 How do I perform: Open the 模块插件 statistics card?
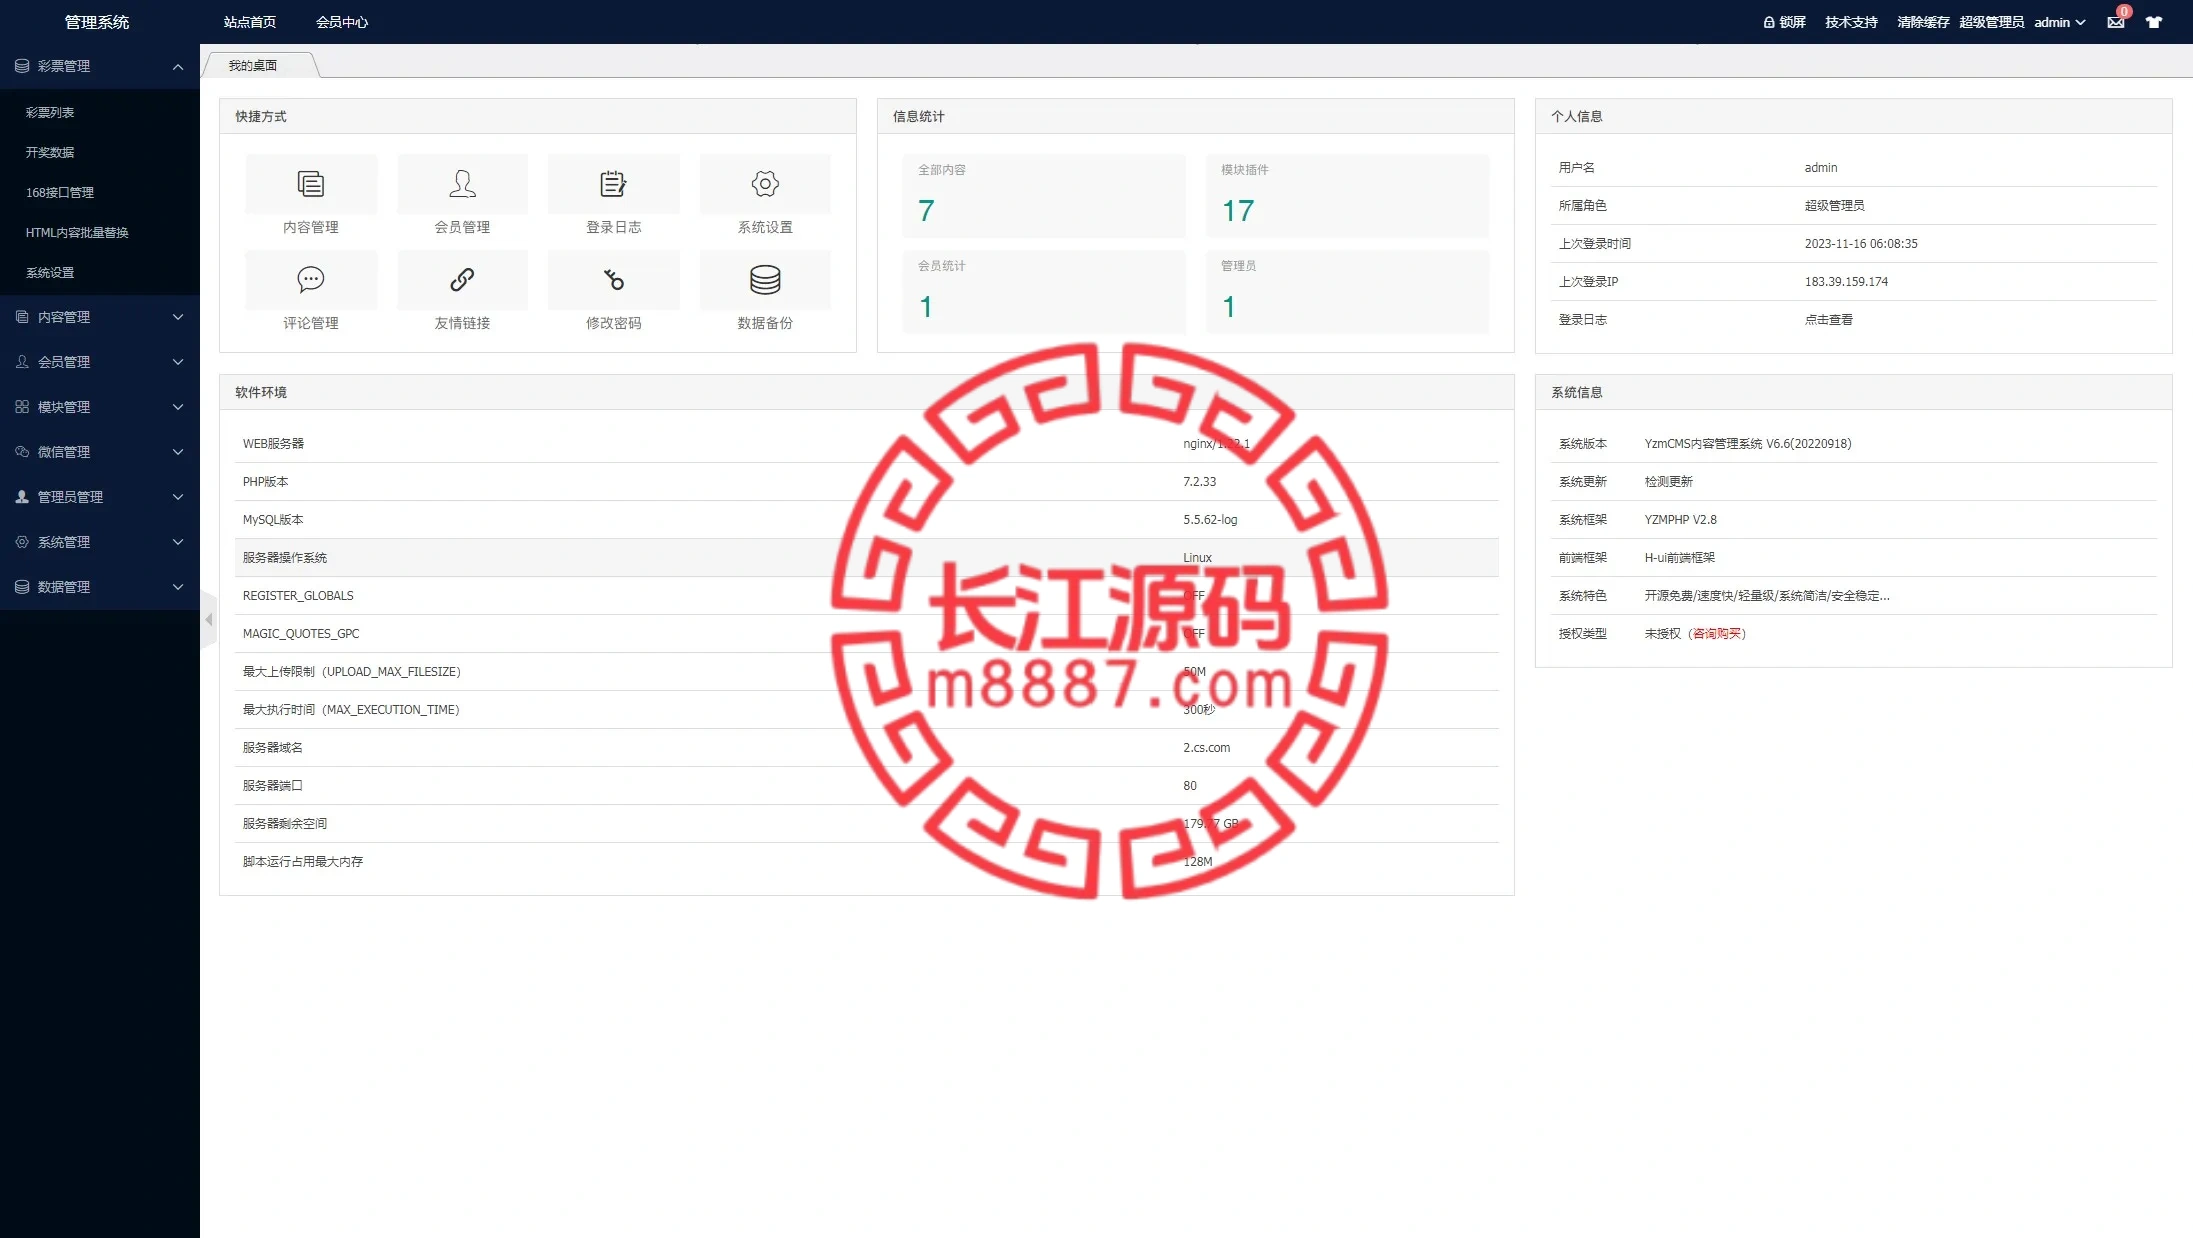pos(1347,196)
